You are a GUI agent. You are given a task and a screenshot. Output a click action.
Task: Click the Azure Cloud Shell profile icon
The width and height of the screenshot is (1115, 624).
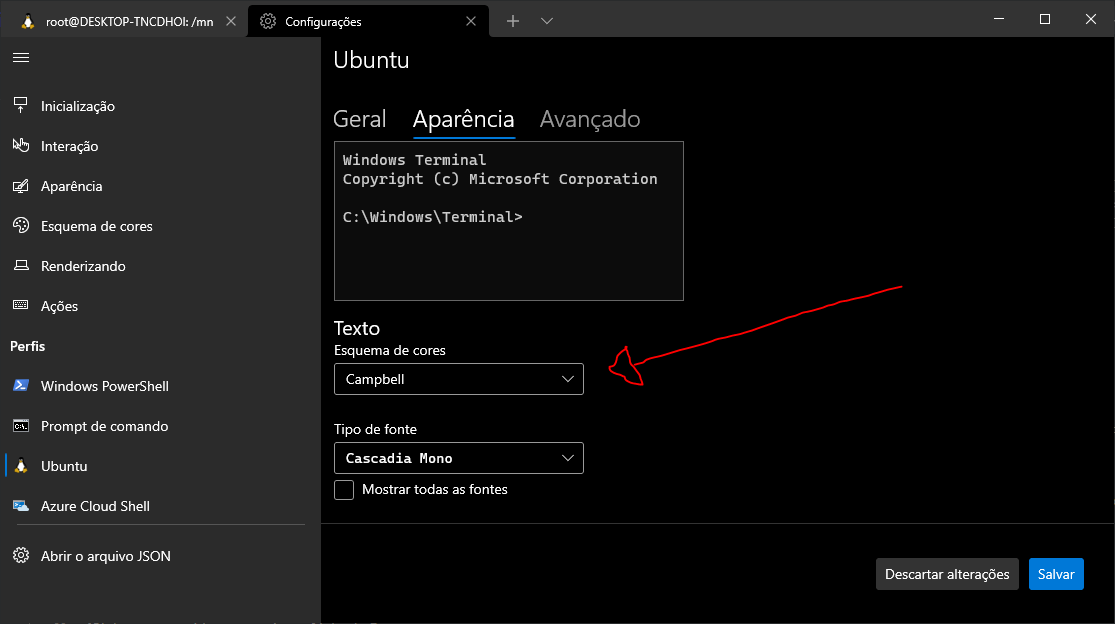[21, 505]
